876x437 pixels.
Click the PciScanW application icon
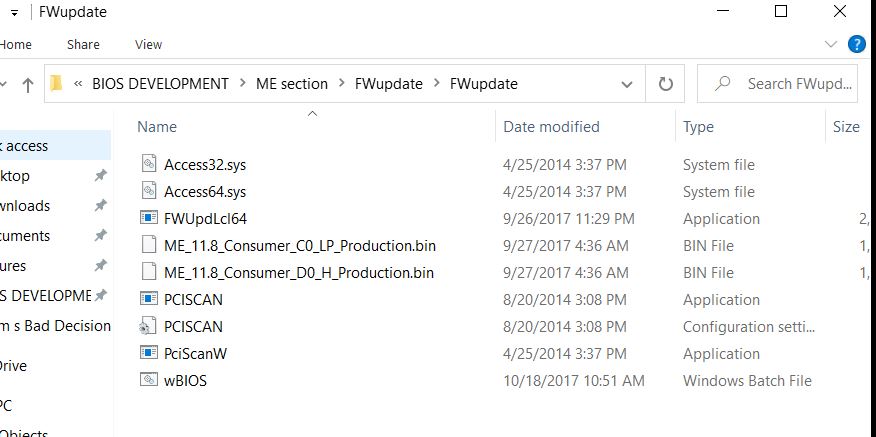click(148, 353)
